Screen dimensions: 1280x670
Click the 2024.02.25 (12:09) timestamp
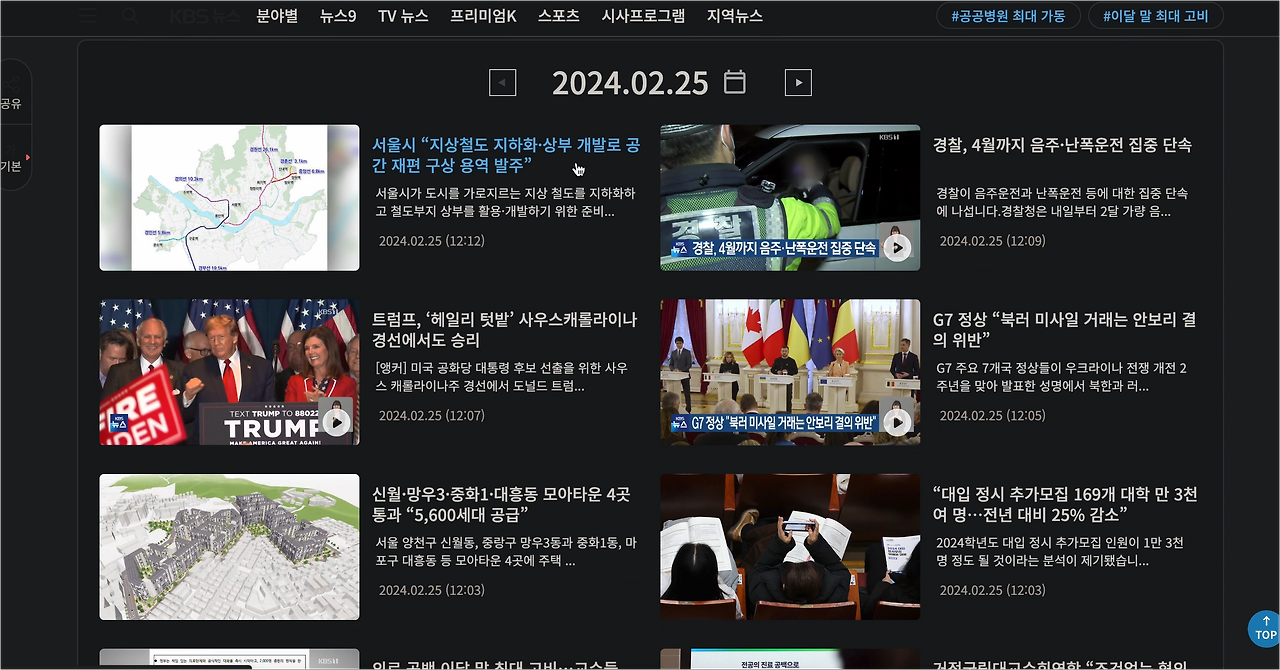point(993,241)
